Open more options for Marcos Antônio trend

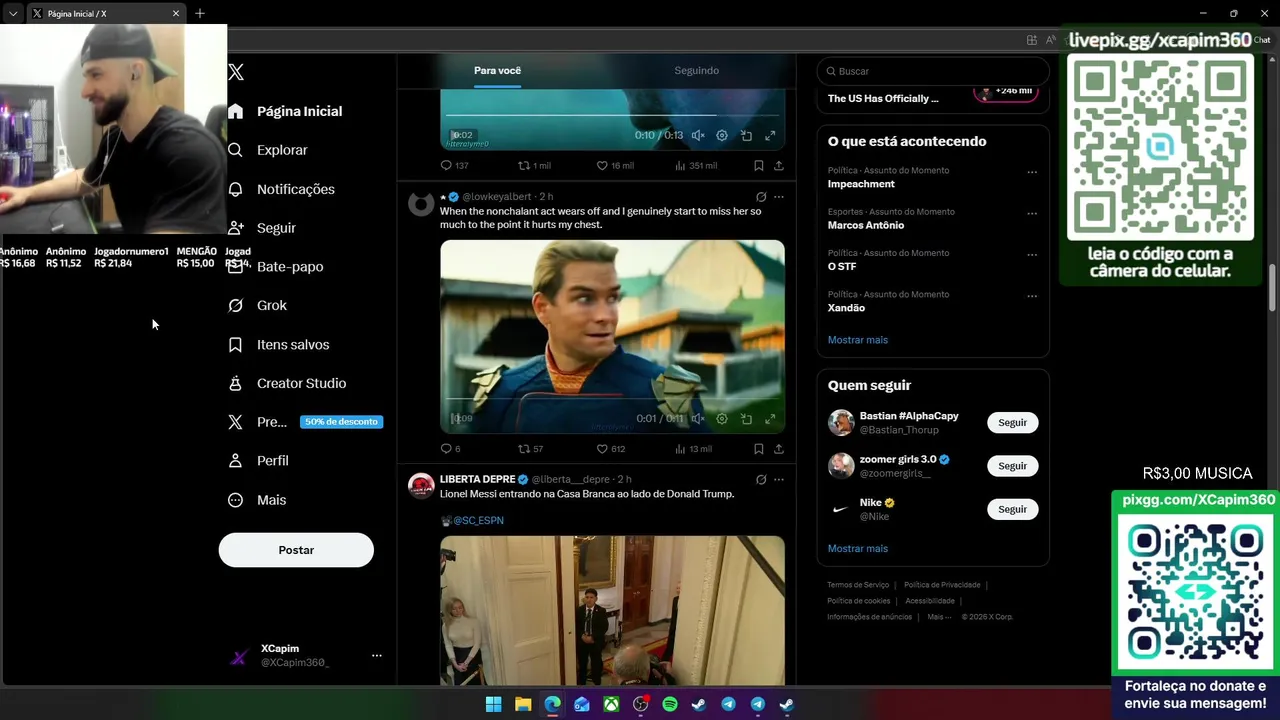click(1032, 213)
